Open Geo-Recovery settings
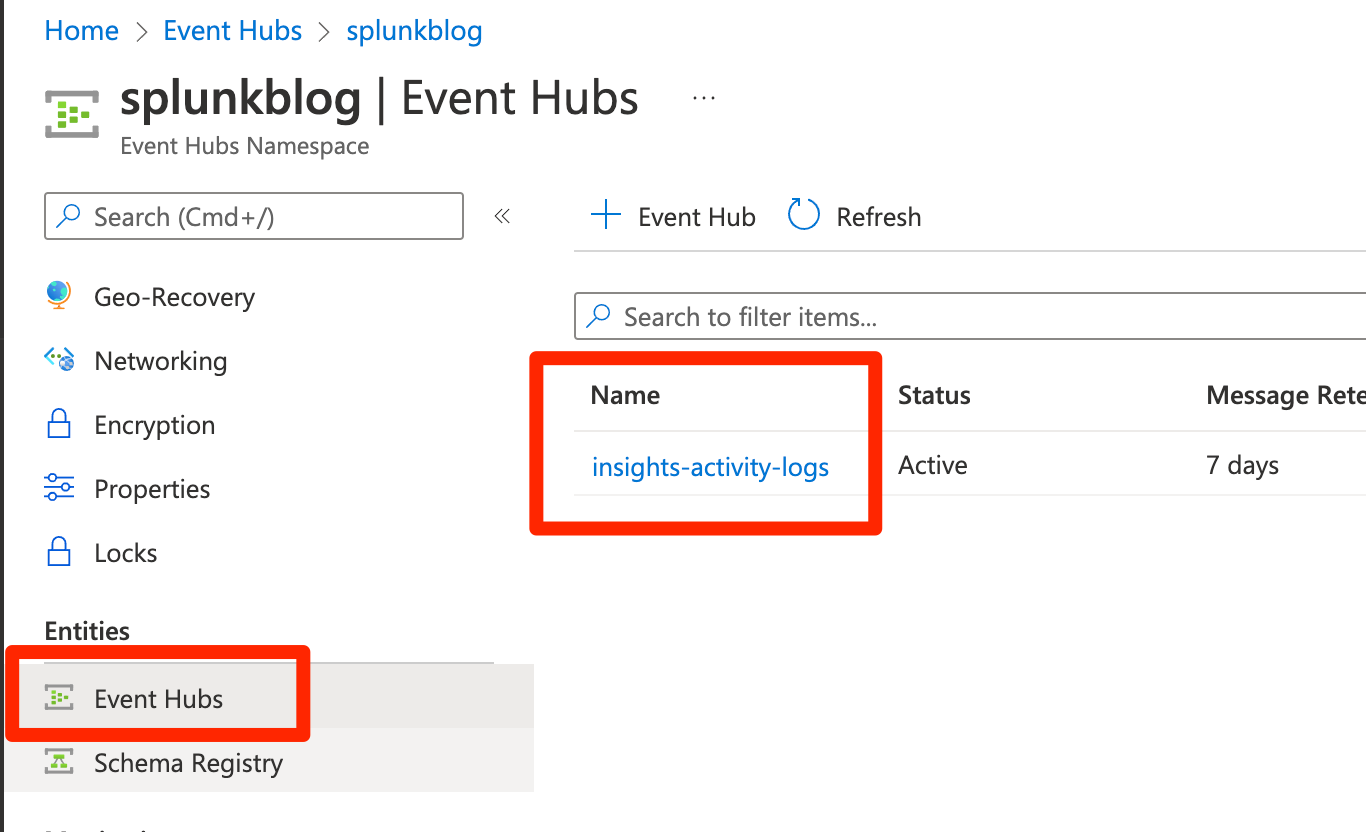Image resolution: width=1366 pixels, height=832 pixels. click(174, 297)
